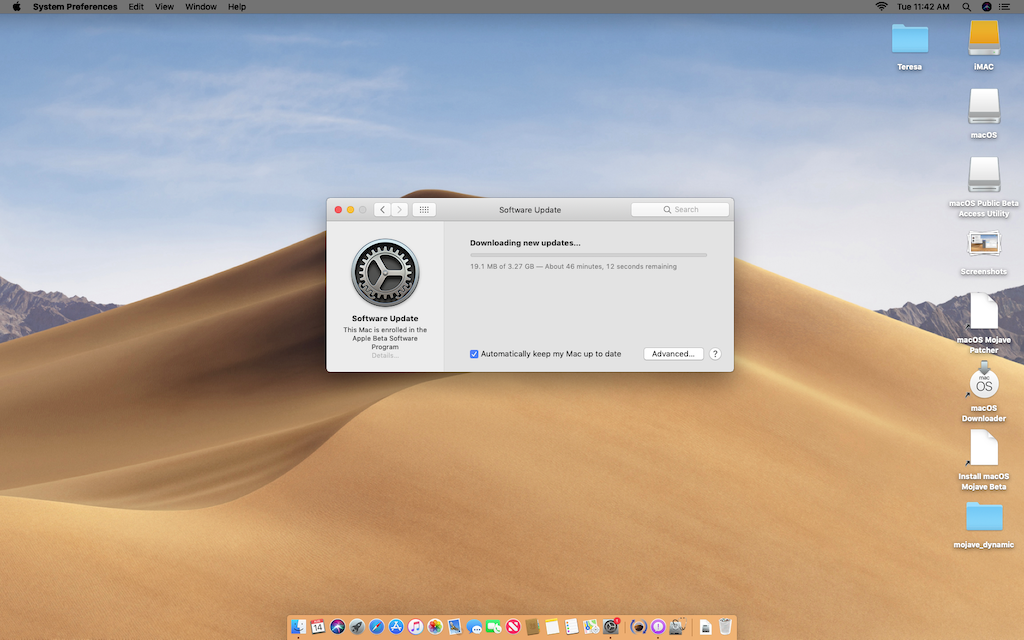Viewport: 1024px width, 640px height.
Task: Show all preferences grid button
Action: (424, 210)
